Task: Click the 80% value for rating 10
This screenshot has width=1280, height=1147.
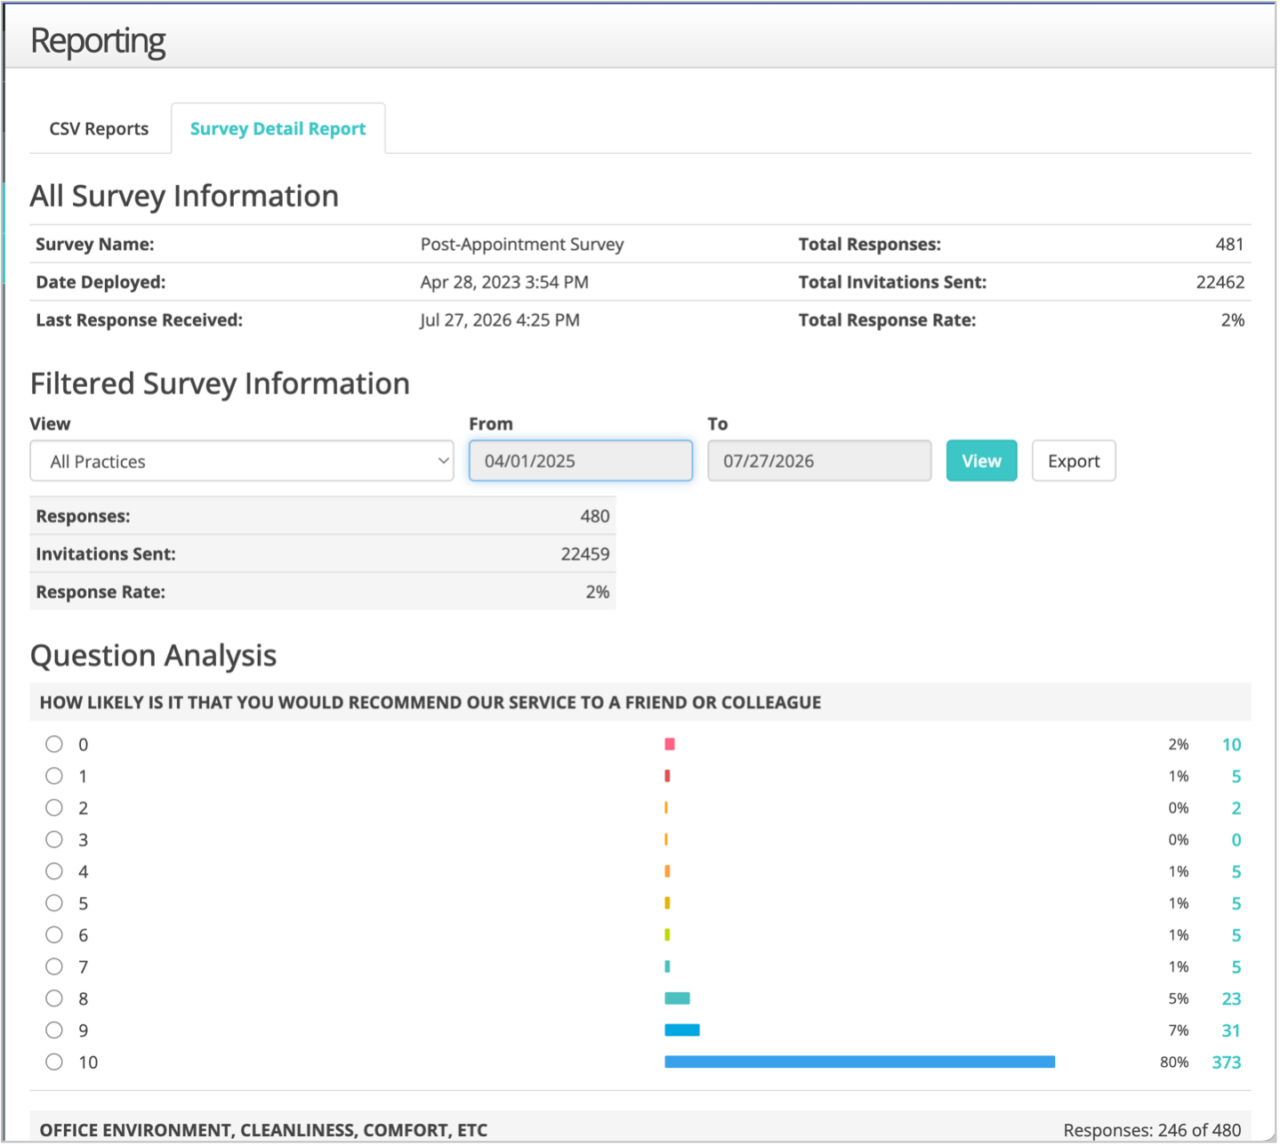Action: click(x=1174, y=1062)
